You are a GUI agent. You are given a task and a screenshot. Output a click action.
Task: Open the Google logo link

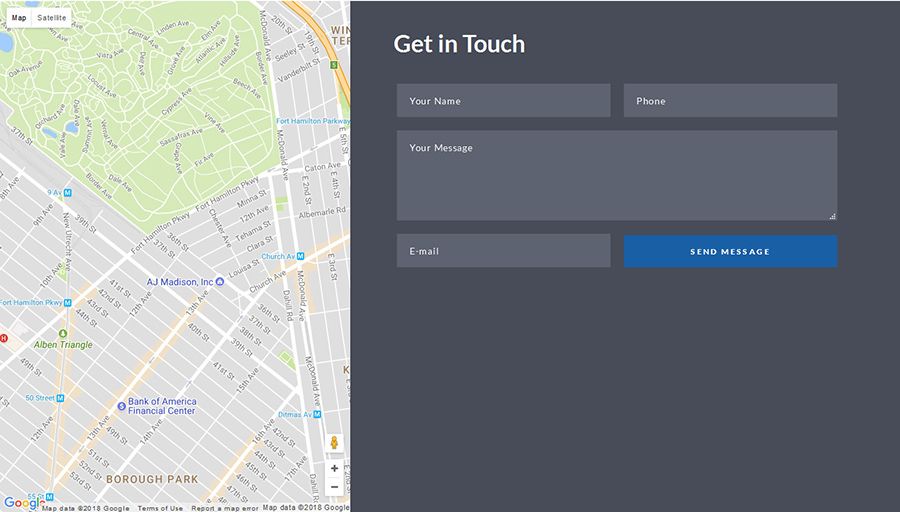click(x=23, y=503)
